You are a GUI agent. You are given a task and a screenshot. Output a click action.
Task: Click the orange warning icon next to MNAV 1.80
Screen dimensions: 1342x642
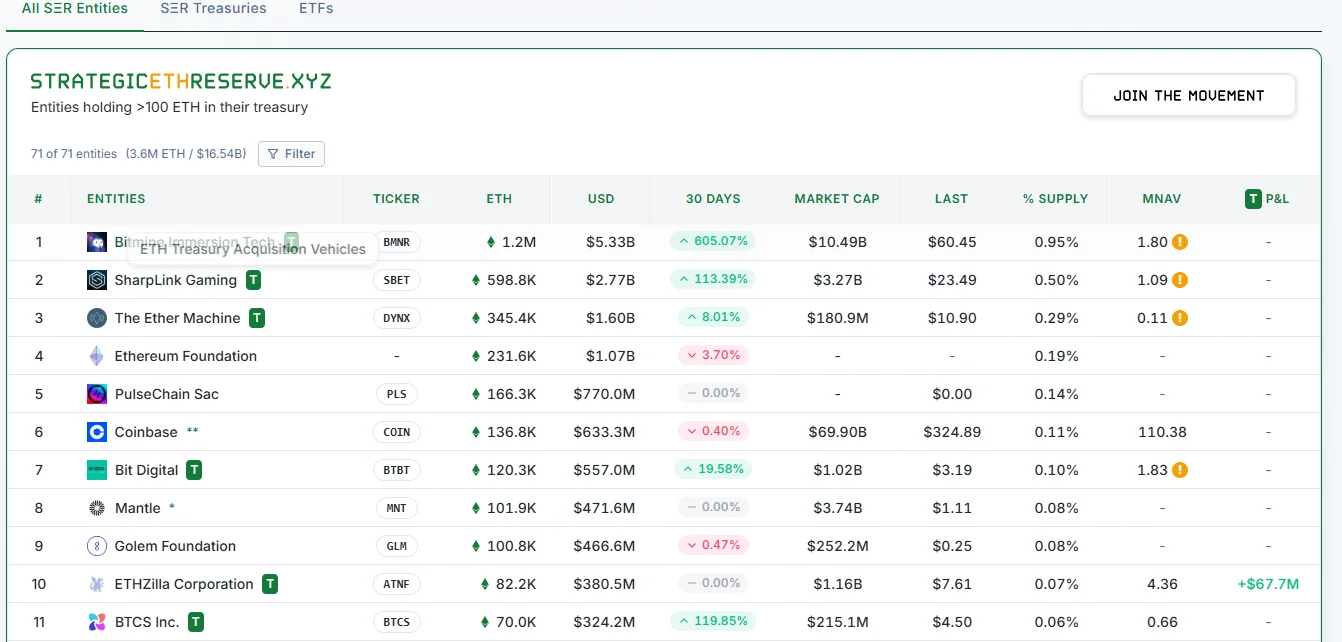coord(1180,242)
